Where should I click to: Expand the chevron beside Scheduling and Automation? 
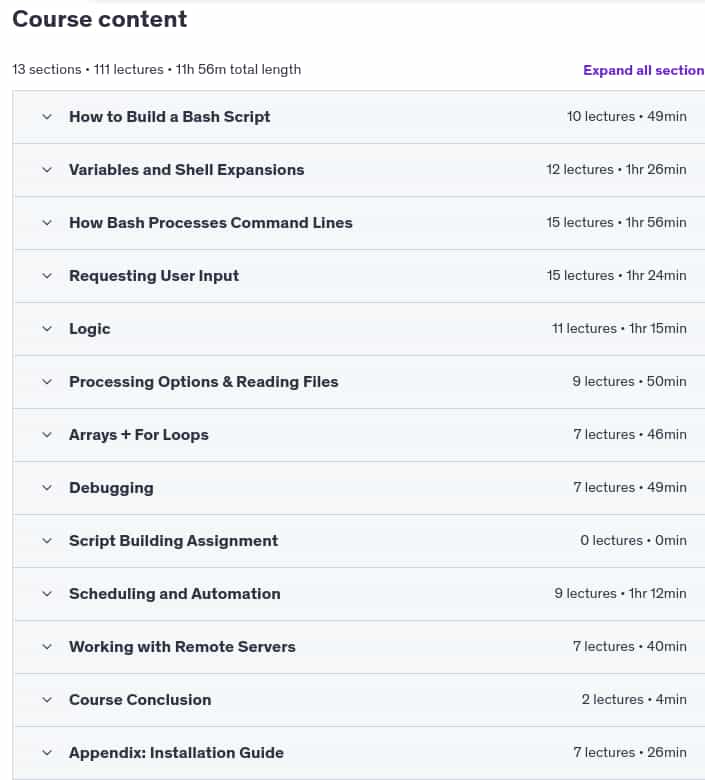[47, 594]
